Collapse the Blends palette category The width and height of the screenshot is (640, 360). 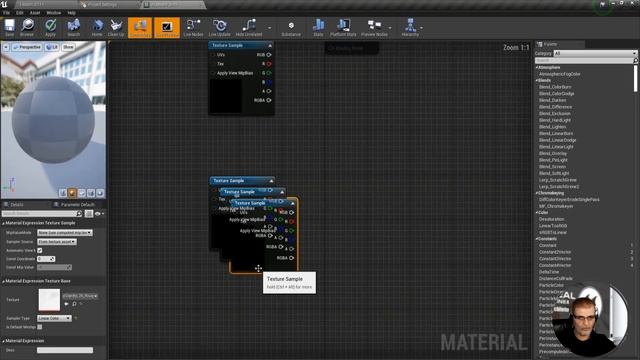tap(537, 80)
